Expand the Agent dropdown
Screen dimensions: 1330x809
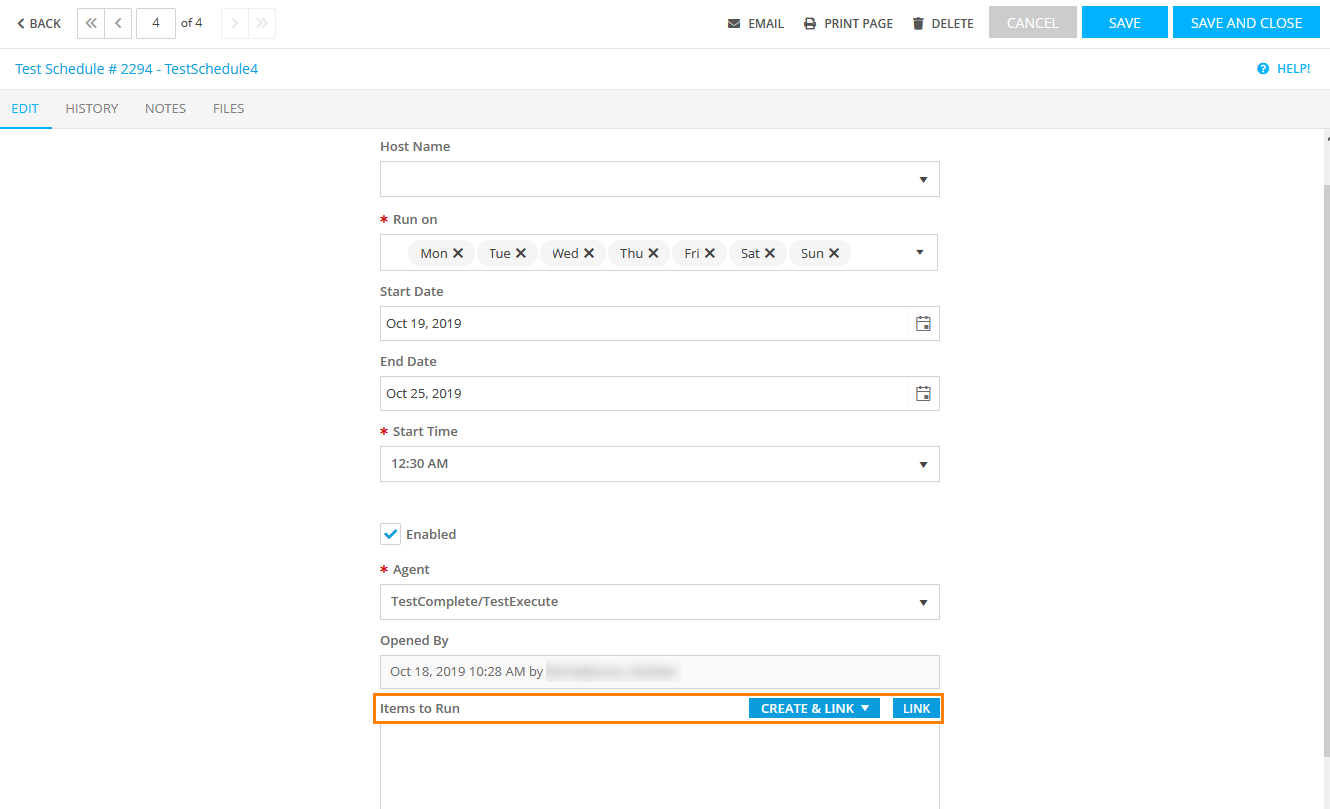(x=923, y=602)
